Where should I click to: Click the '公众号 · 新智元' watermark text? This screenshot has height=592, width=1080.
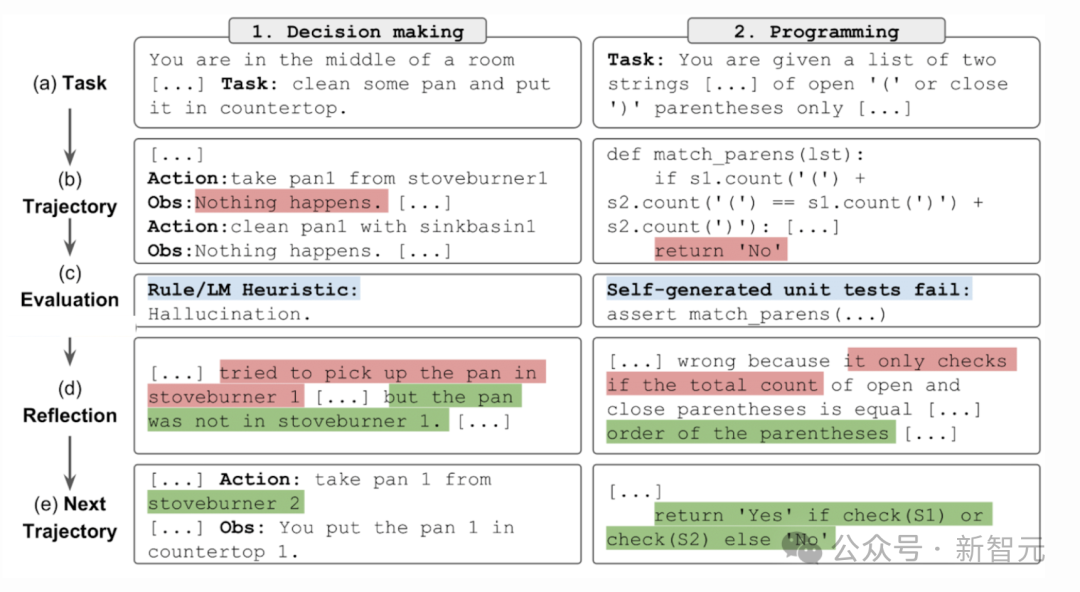pos(939,549)
